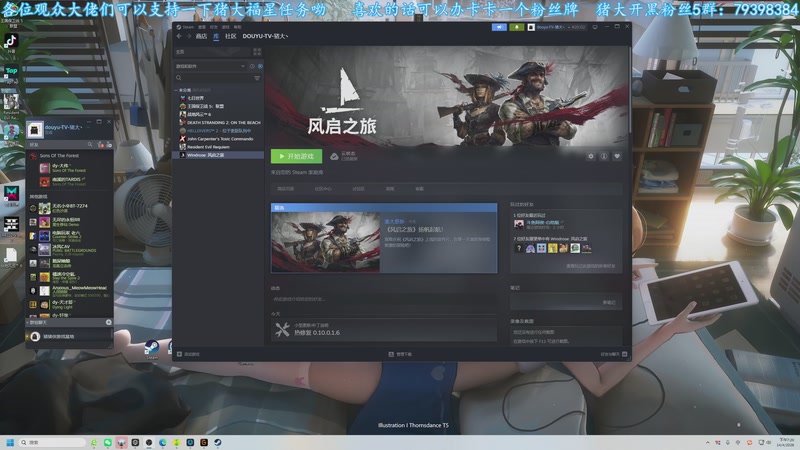Image resolution: width=800 pixels, height=450 pixels.
Task: Open the featured news thumbnail image
Action: click(326, 242)
